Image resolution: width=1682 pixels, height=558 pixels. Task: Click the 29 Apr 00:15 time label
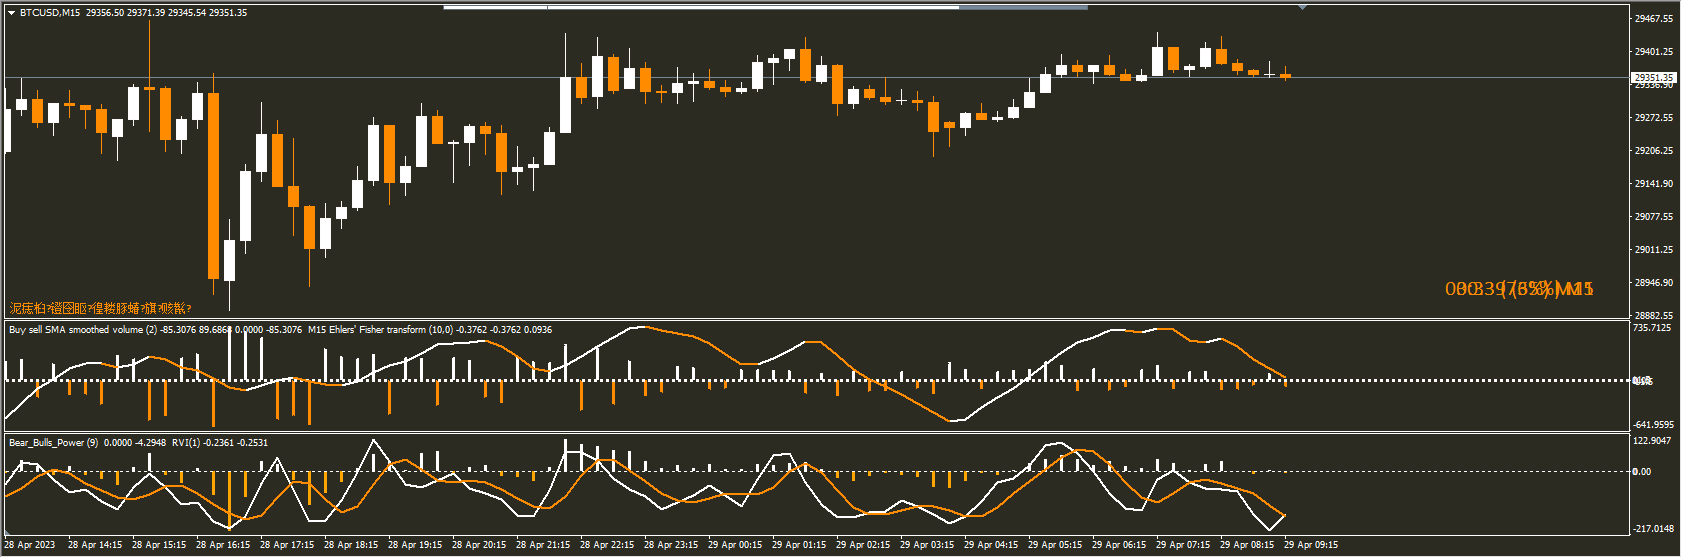click(735, 546)
